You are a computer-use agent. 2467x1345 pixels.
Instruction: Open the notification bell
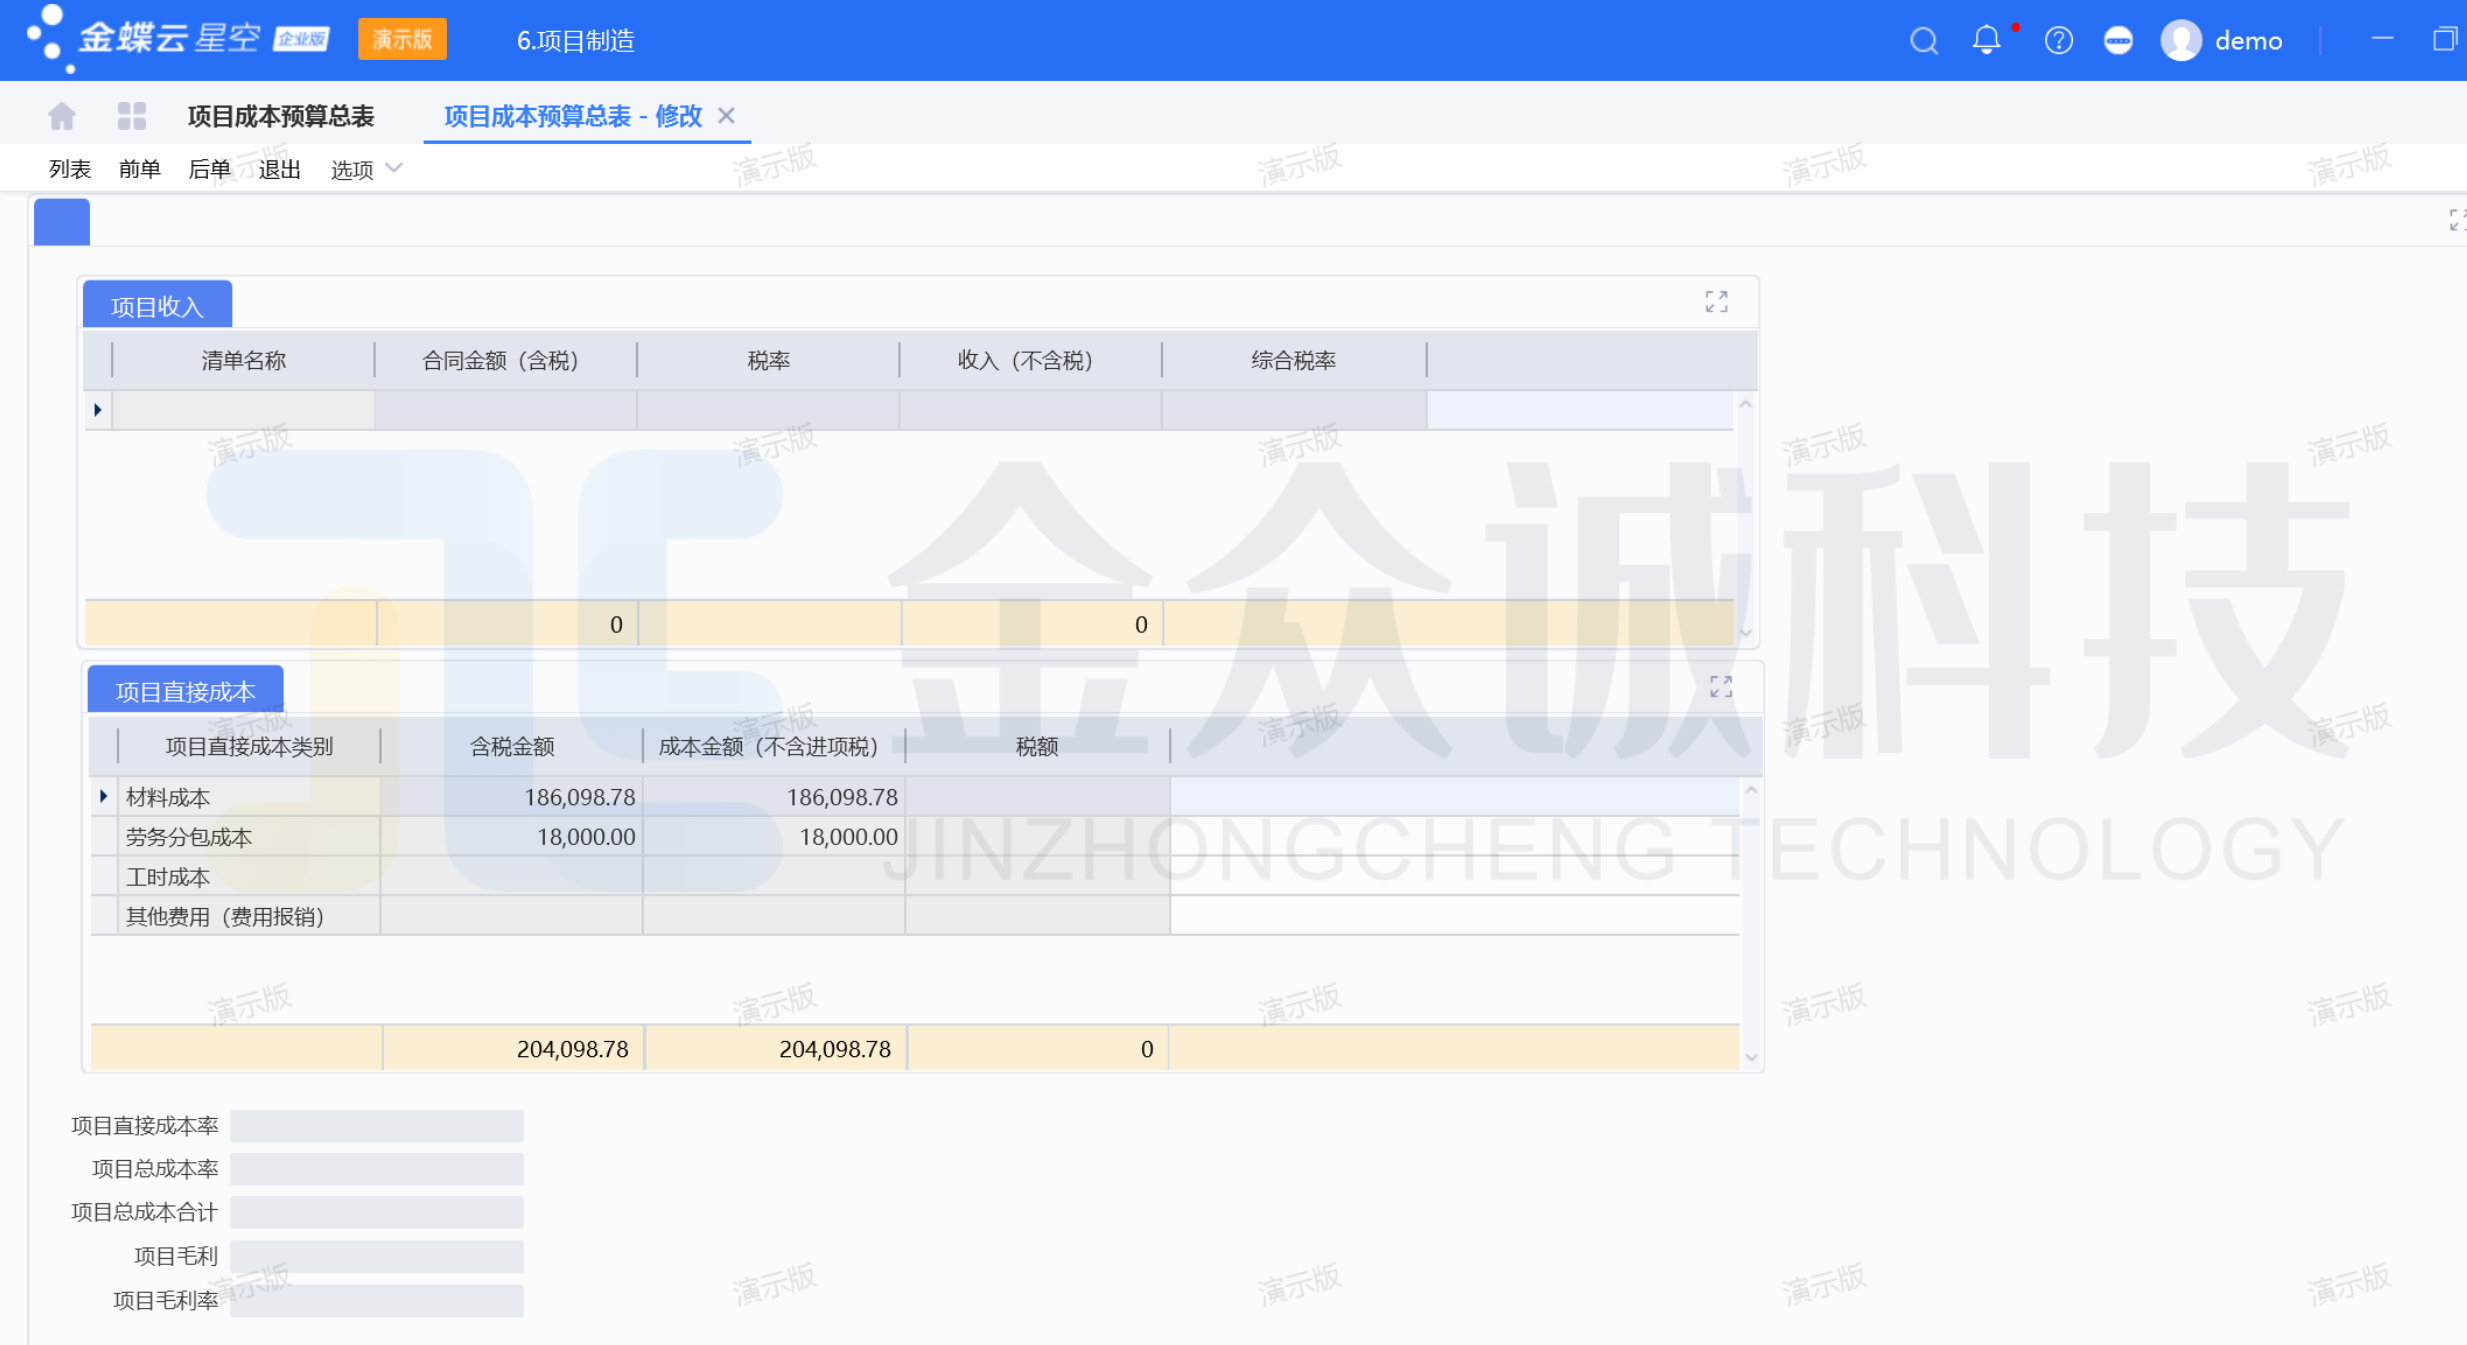1986,40
